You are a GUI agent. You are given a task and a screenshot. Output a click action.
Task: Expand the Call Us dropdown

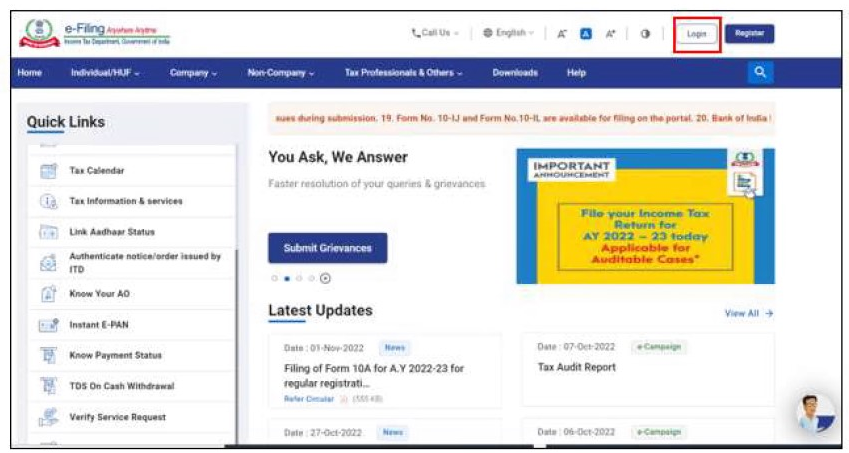(435, 33)
